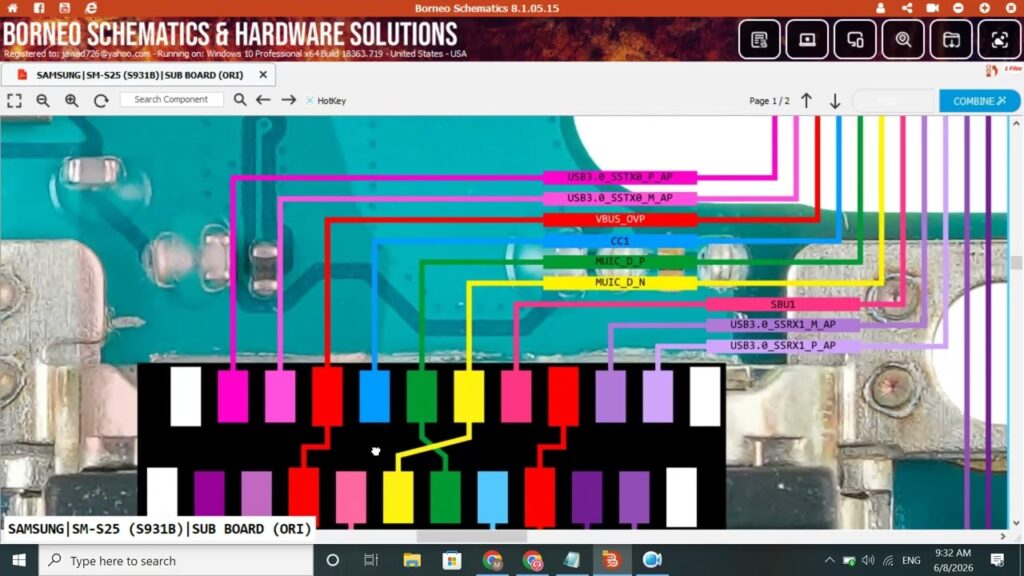Close the SAMSUNG SM-S25 SUB BOARD tab

click(x=263, y=74)
